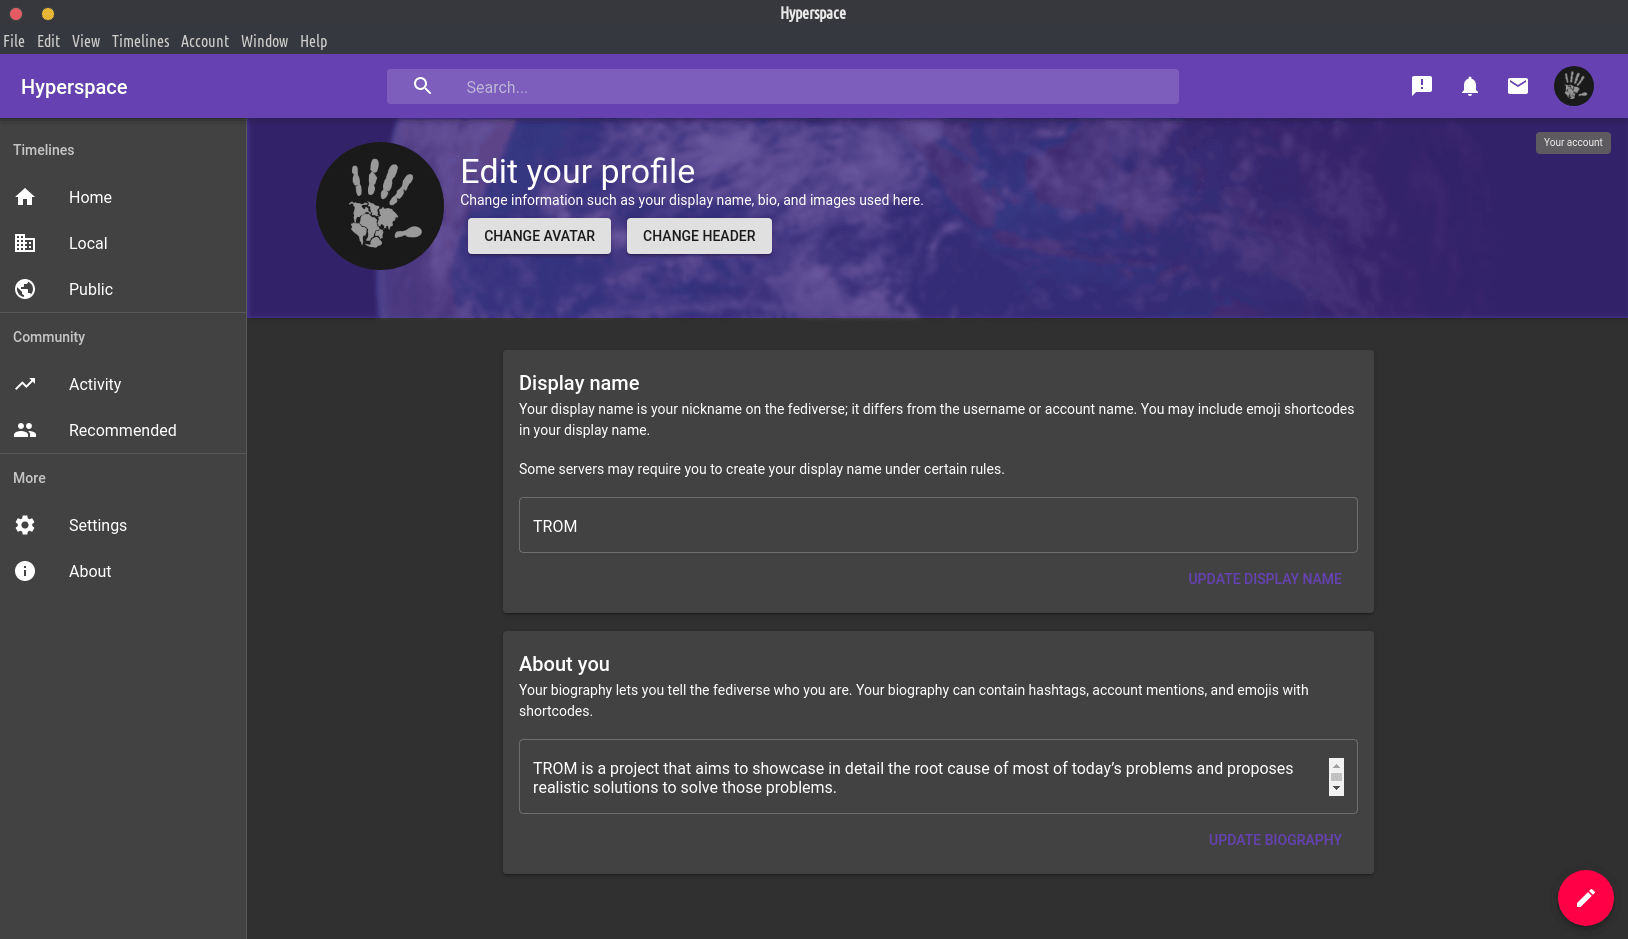The height and width of the screenshot is (939, 1628).
Task: Click the display name text field
Action: pyautogui.click(x=937, y=525)
